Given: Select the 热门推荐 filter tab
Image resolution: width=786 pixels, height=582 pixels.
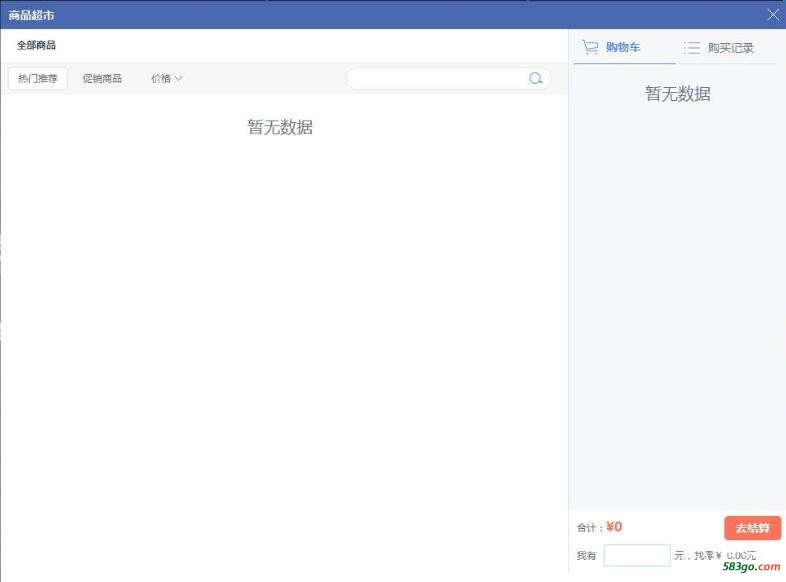Looking at the screenshot, I should tap(38, 78).
